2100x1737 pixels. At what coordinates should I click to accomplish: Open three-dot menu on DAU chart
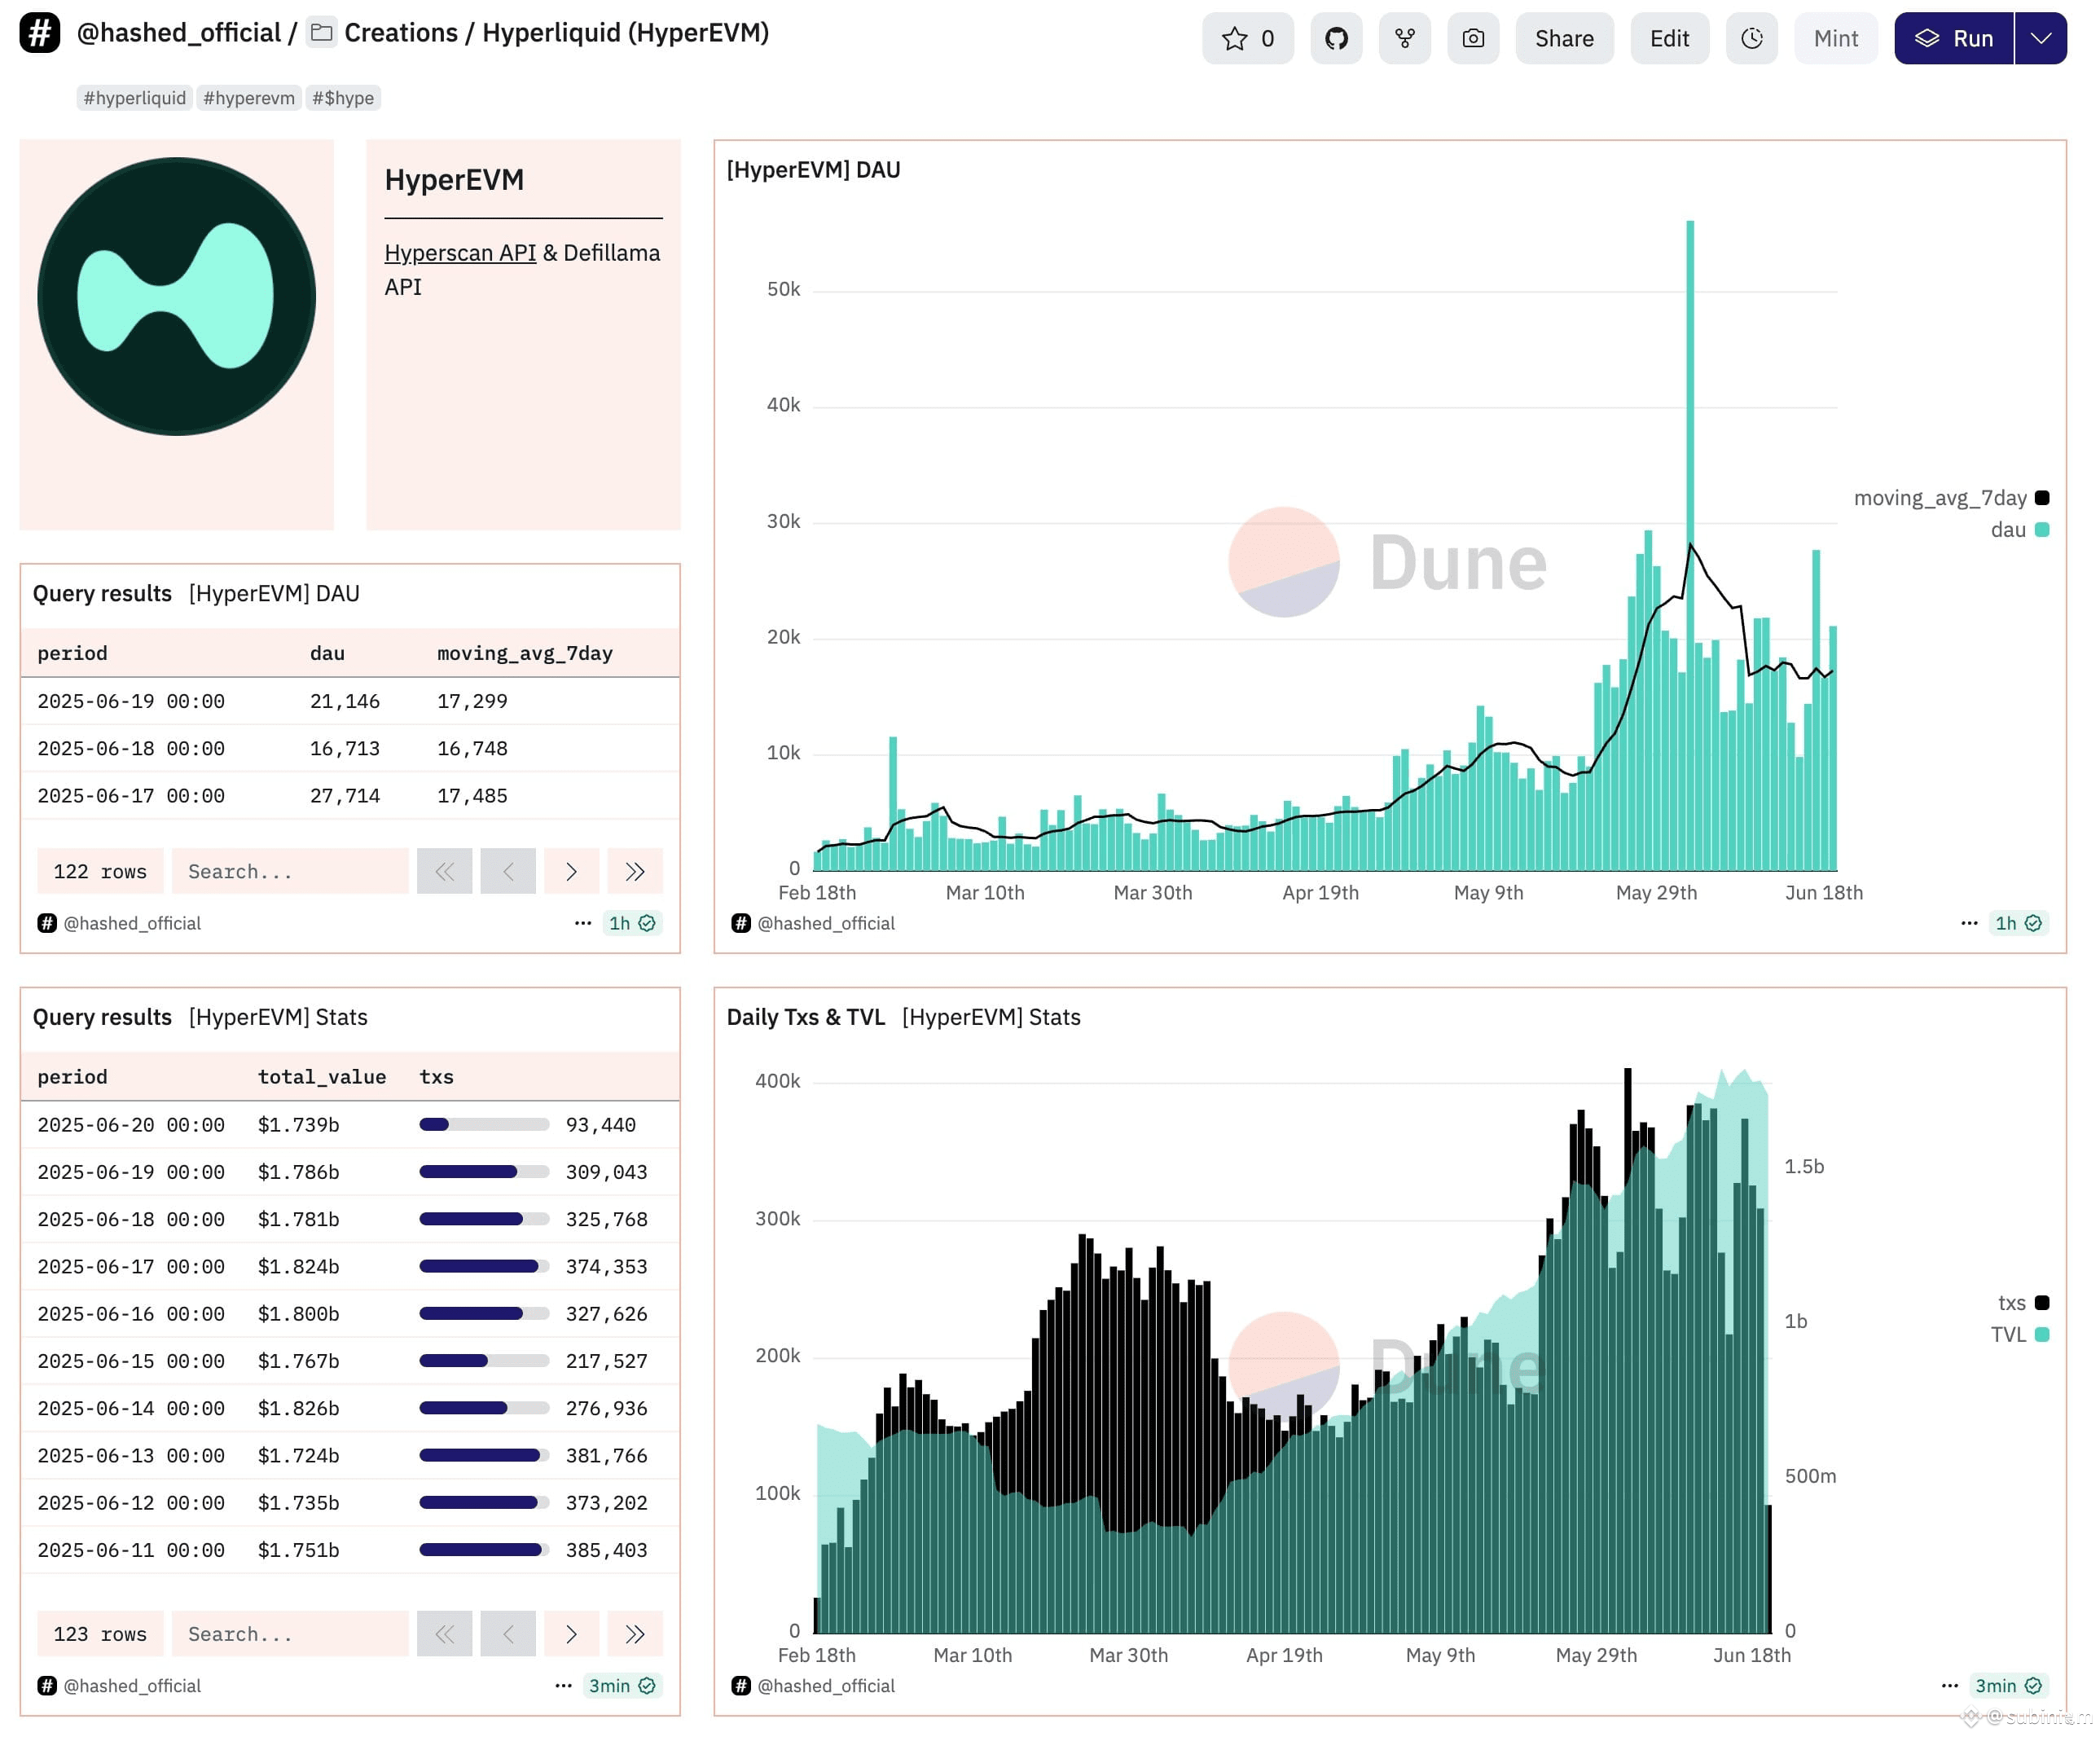coord(1968,923)
